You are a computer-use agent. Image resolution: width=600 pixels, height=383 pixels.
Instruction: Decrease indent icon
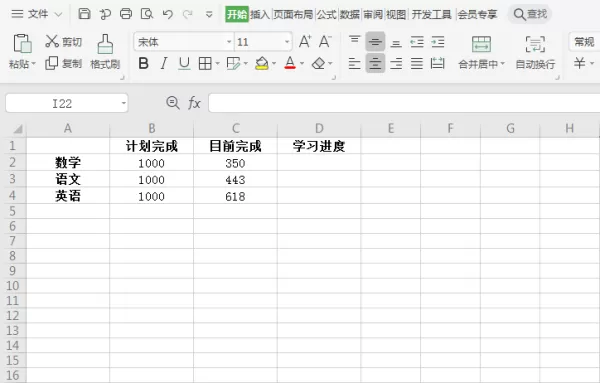coord(417,41)
